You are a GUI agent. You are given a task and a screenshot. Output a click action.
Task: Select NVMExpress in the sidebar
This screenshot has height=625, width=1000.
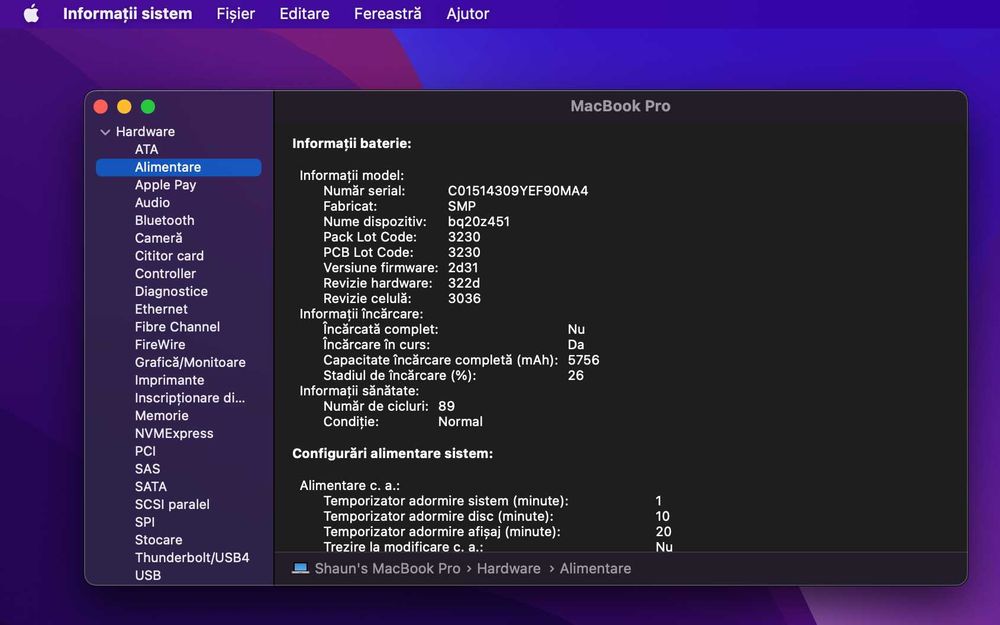pos(174,433)
